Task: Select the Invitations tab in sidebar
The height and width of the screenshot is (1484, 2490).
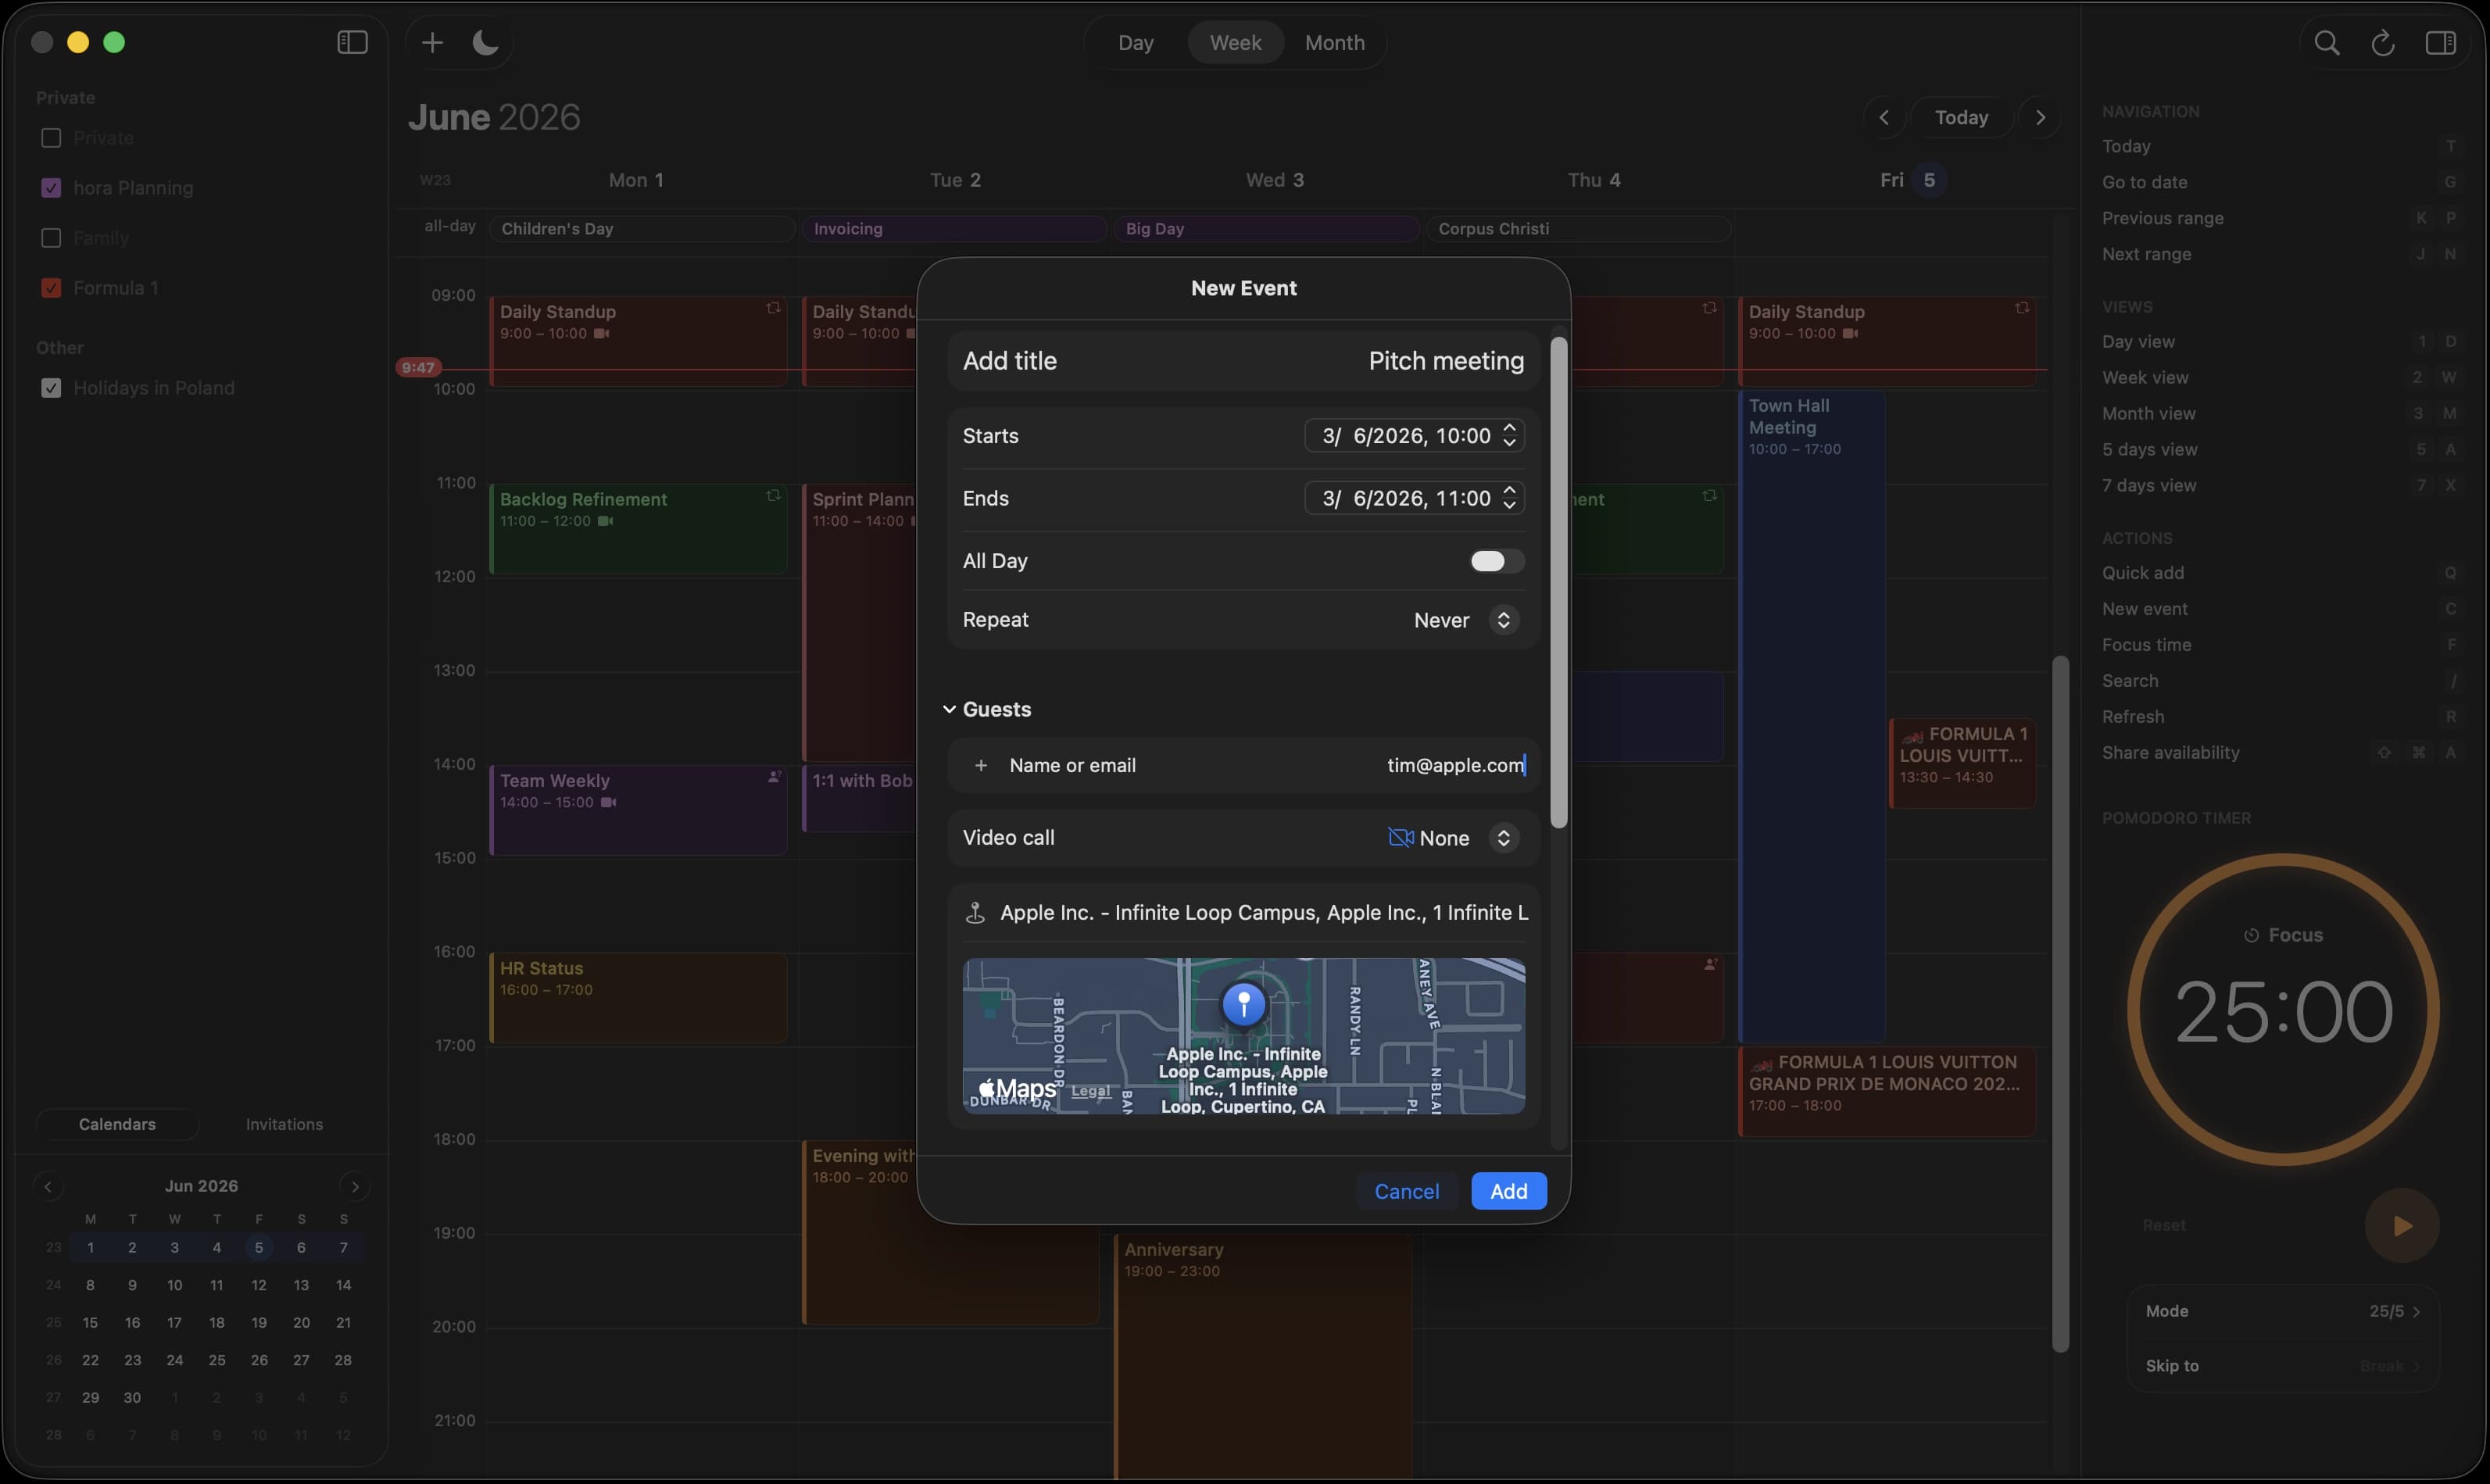Action: click(x=284, y=1124)
